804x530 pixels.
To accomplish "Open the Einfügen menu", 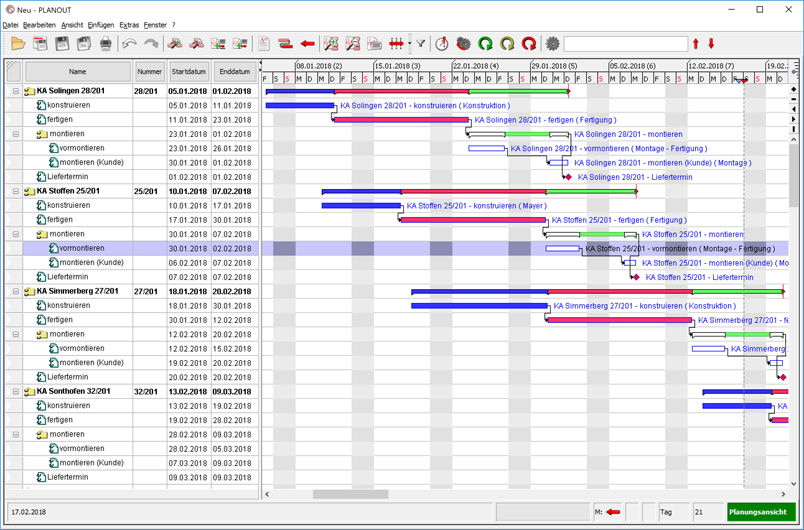I will (x=101, y=25).
